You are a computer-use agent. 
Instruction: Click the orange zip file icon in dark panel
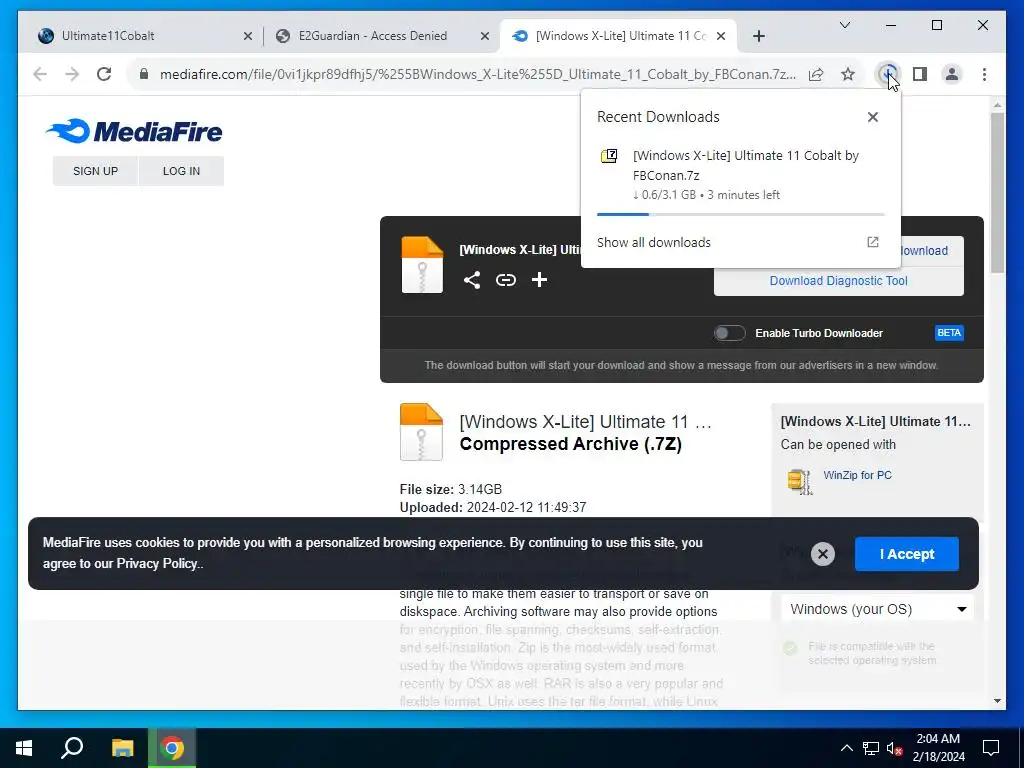click(x=422, y=264)
